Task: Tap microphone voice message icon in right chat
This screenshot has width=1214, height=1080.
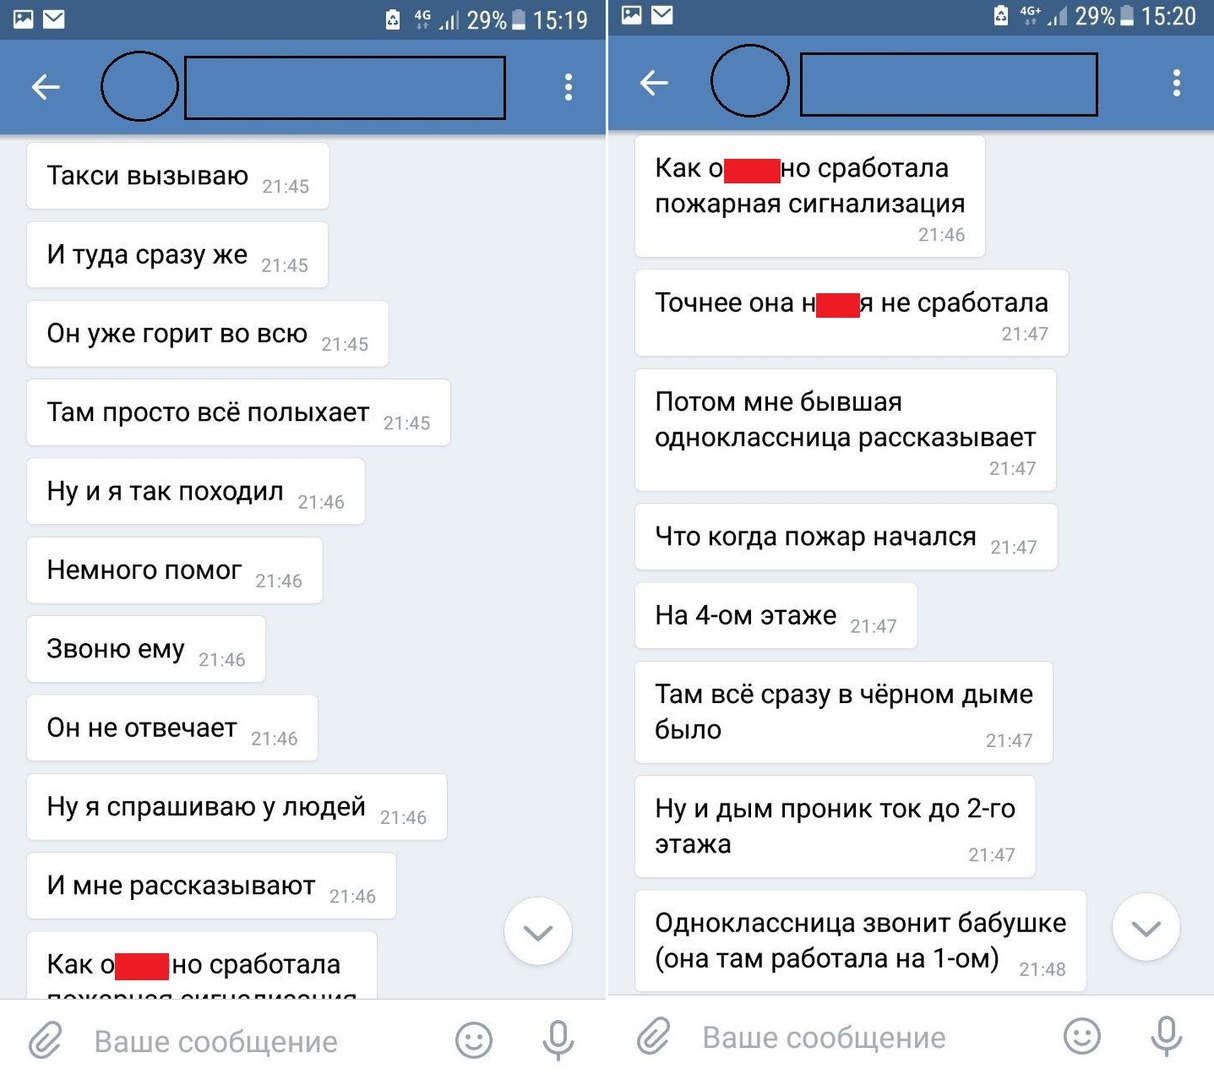Action: click(x=1166, y=1037)
